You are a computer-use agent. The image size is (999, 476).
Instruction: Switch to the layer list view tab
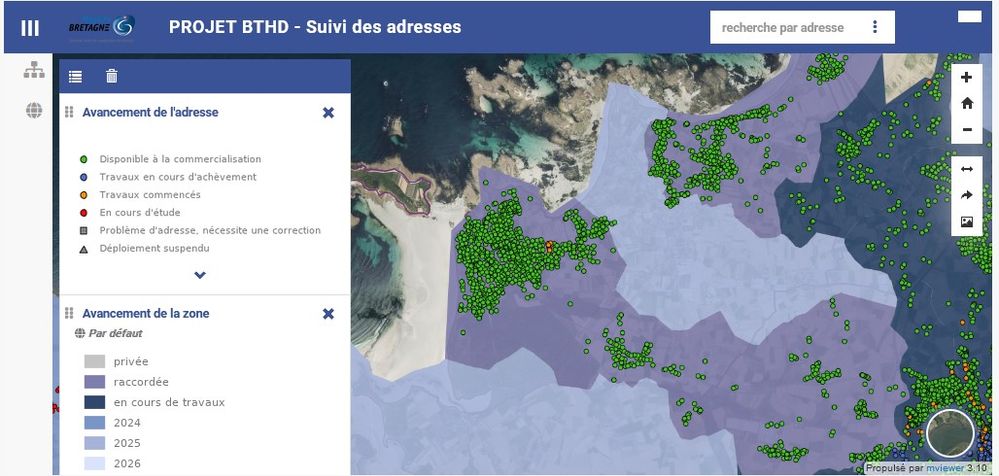(x=76, y=76)
